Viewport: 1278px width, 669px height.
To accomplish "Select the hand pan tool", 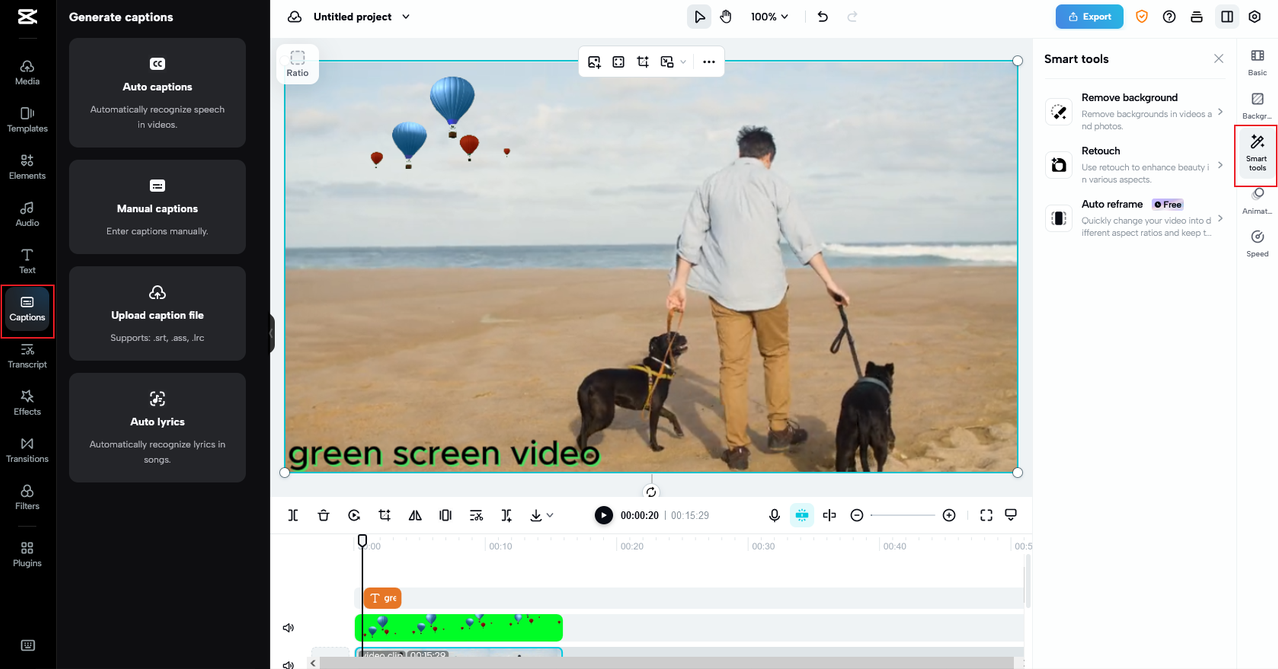I will coord(726,17).
